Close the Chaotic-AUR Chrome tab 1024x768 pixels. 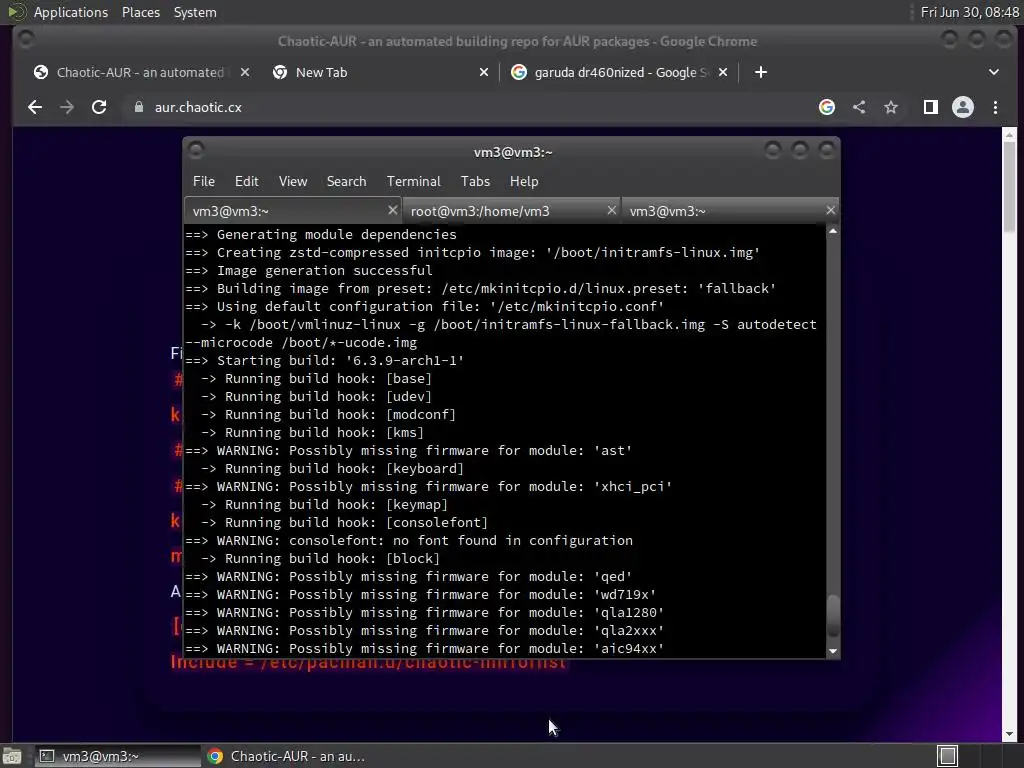click(245, 72)
